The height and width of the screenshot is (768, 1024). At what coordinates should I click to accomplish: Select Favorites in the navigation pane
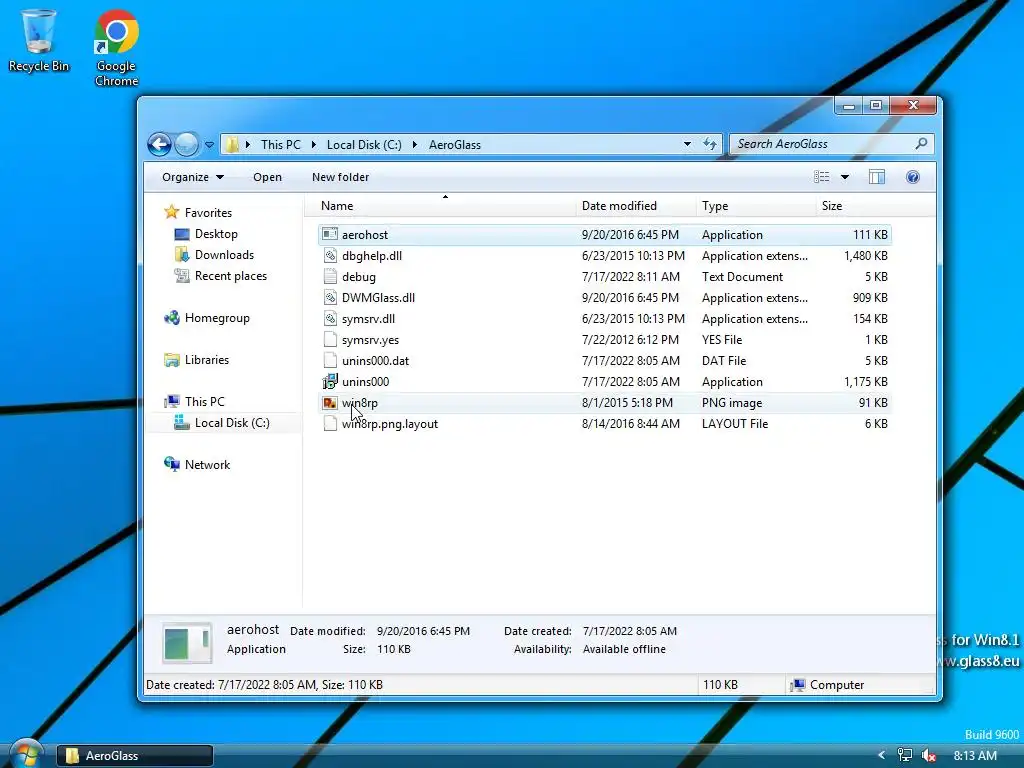pyautogui.click(x=198, y=212)
